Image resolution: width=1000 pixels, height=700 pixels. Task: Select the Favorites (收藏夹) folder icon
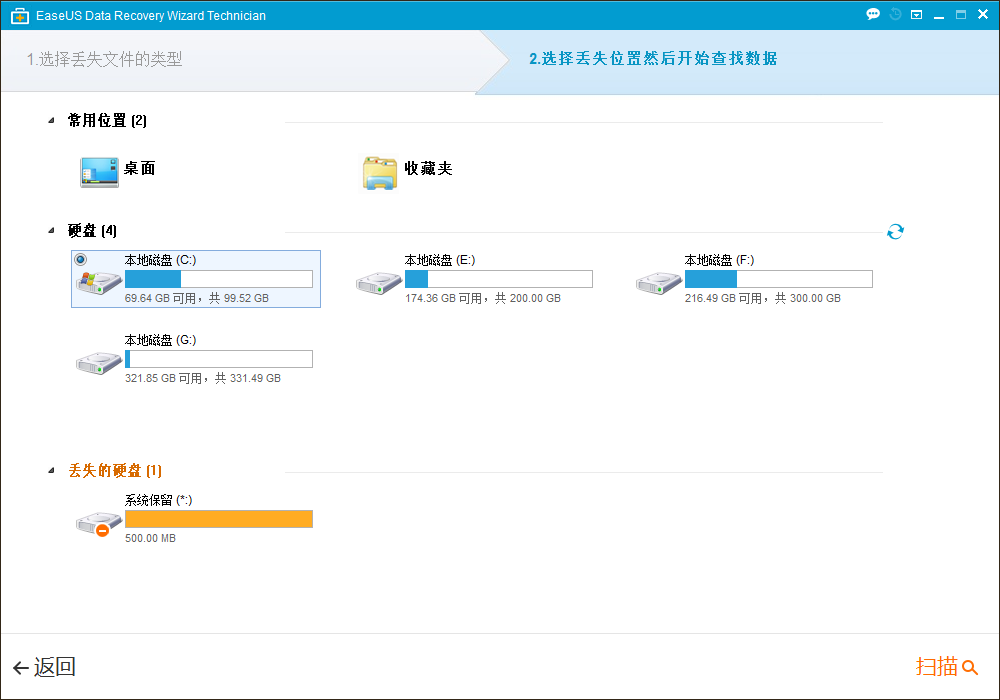coord(379,173)
